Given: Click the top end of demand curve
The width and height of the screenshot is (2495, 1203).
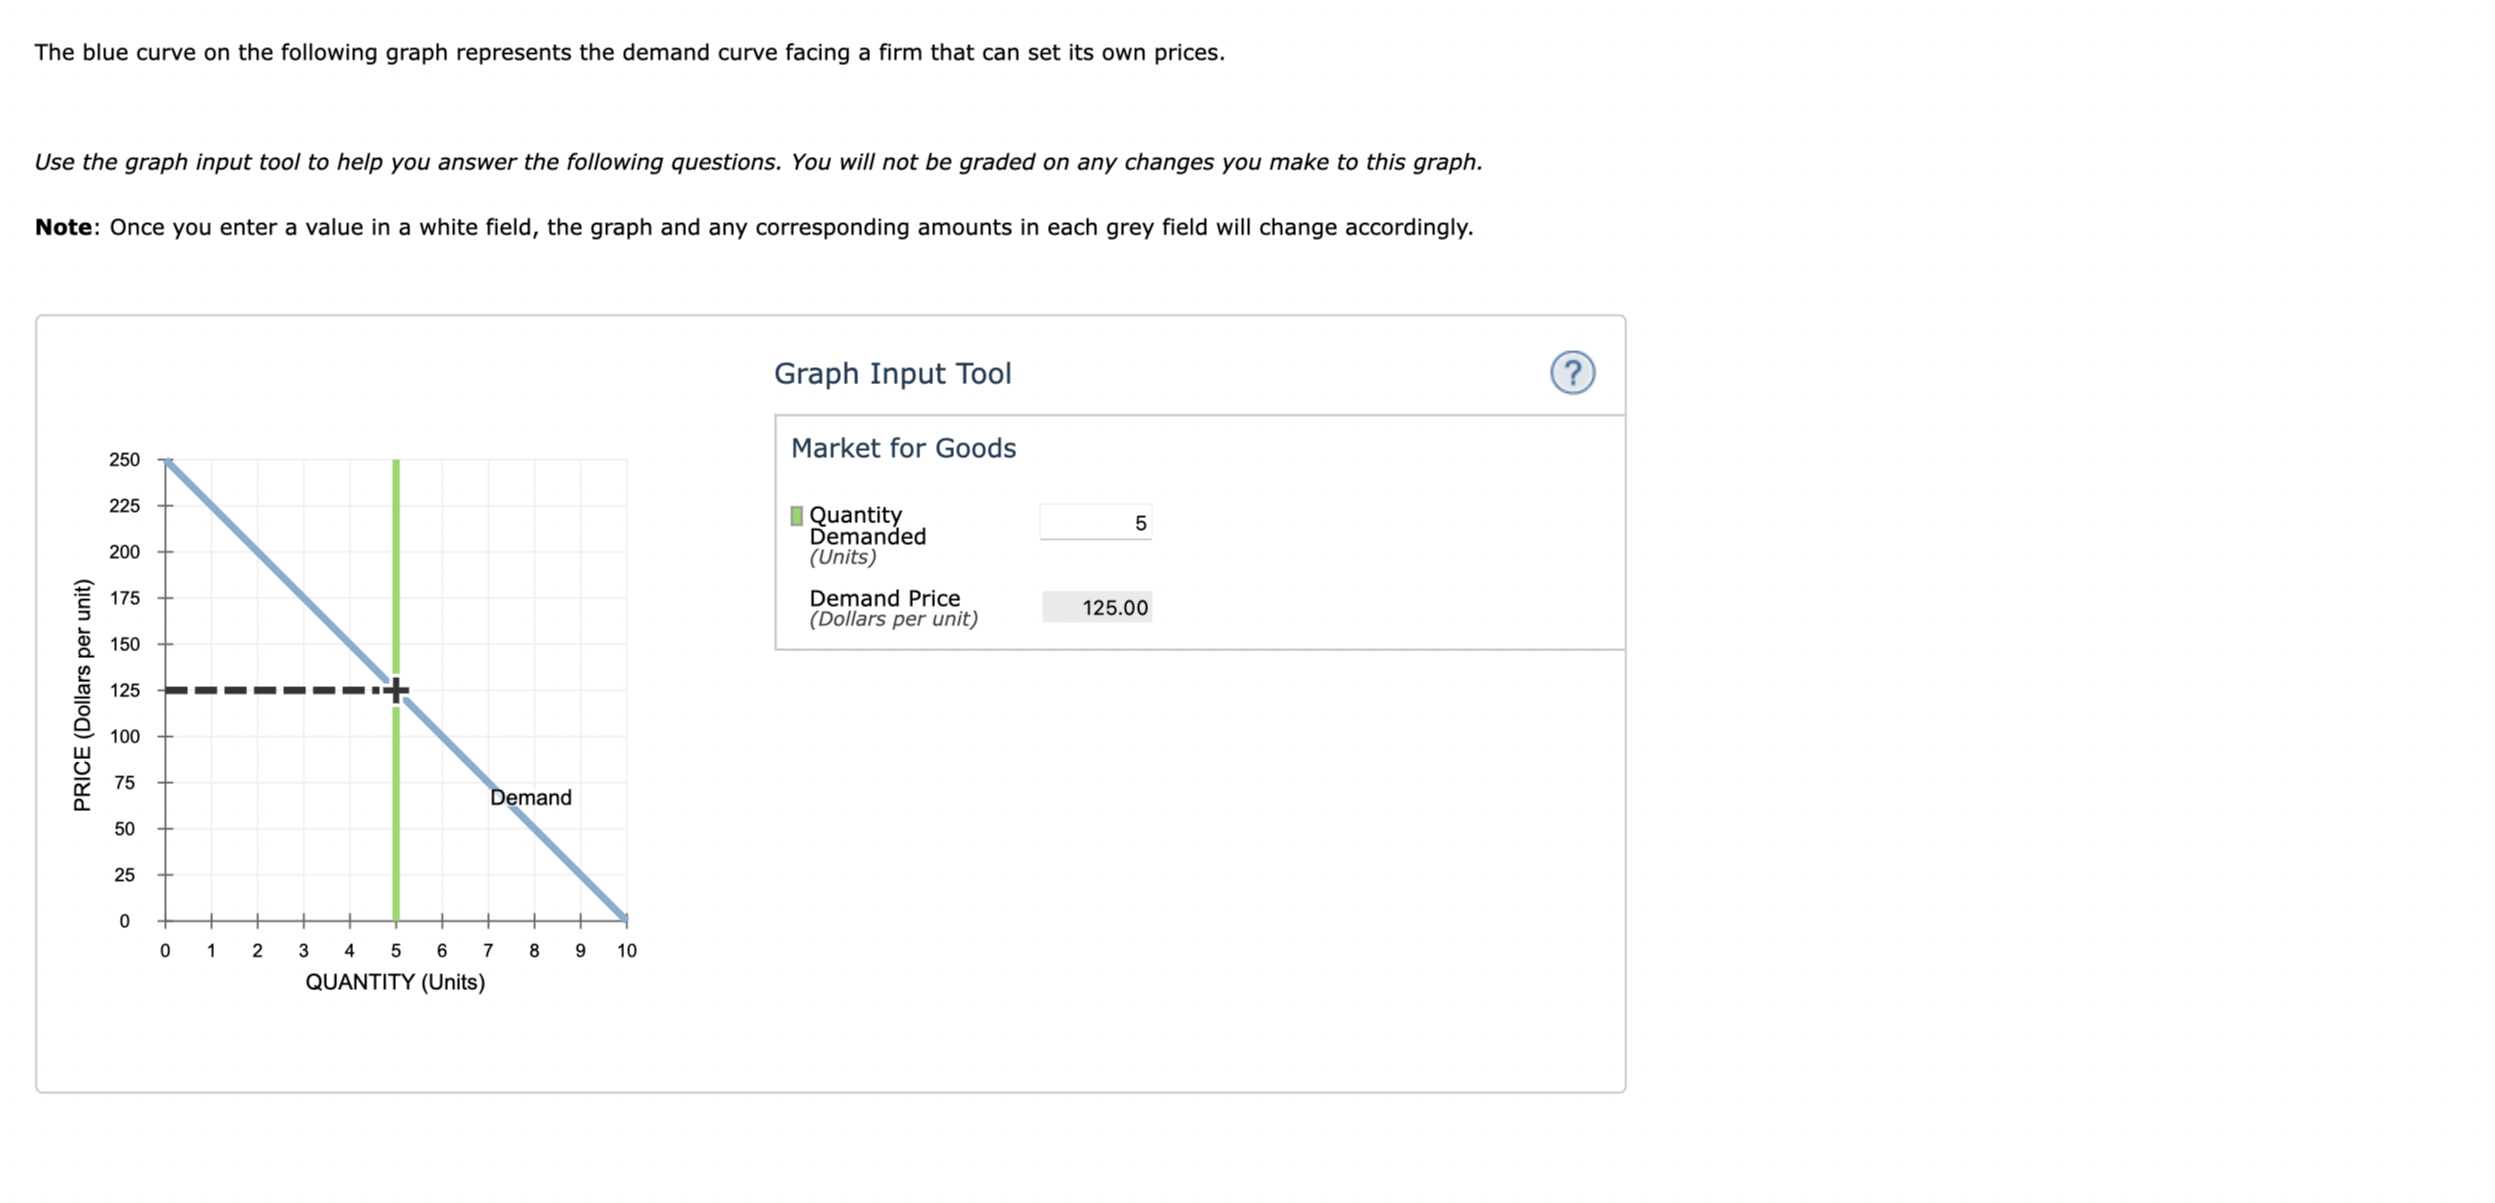Looking at the screenshot, I should click(168, 461).
